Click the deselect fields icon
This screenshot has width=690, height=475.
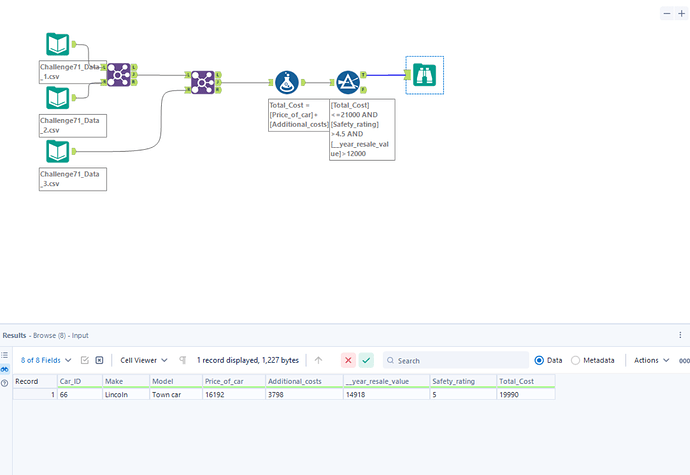[99, 360]
